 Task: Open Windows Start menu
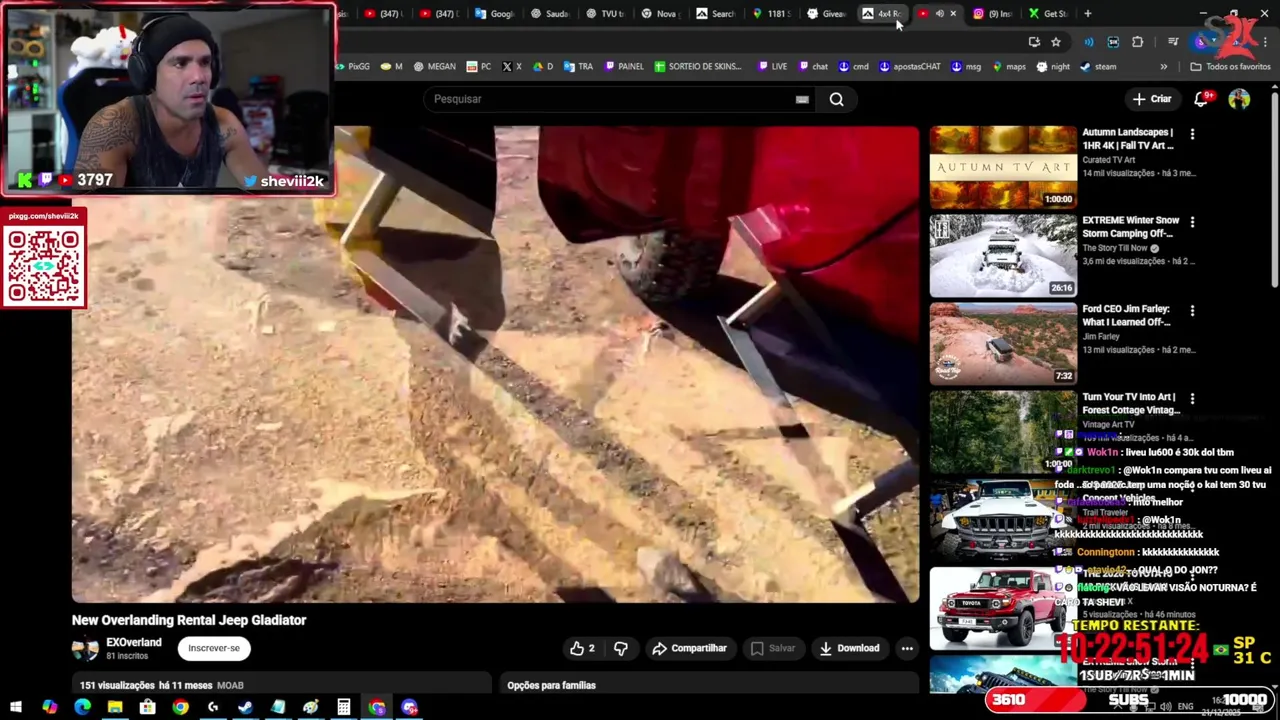point(16,707)
